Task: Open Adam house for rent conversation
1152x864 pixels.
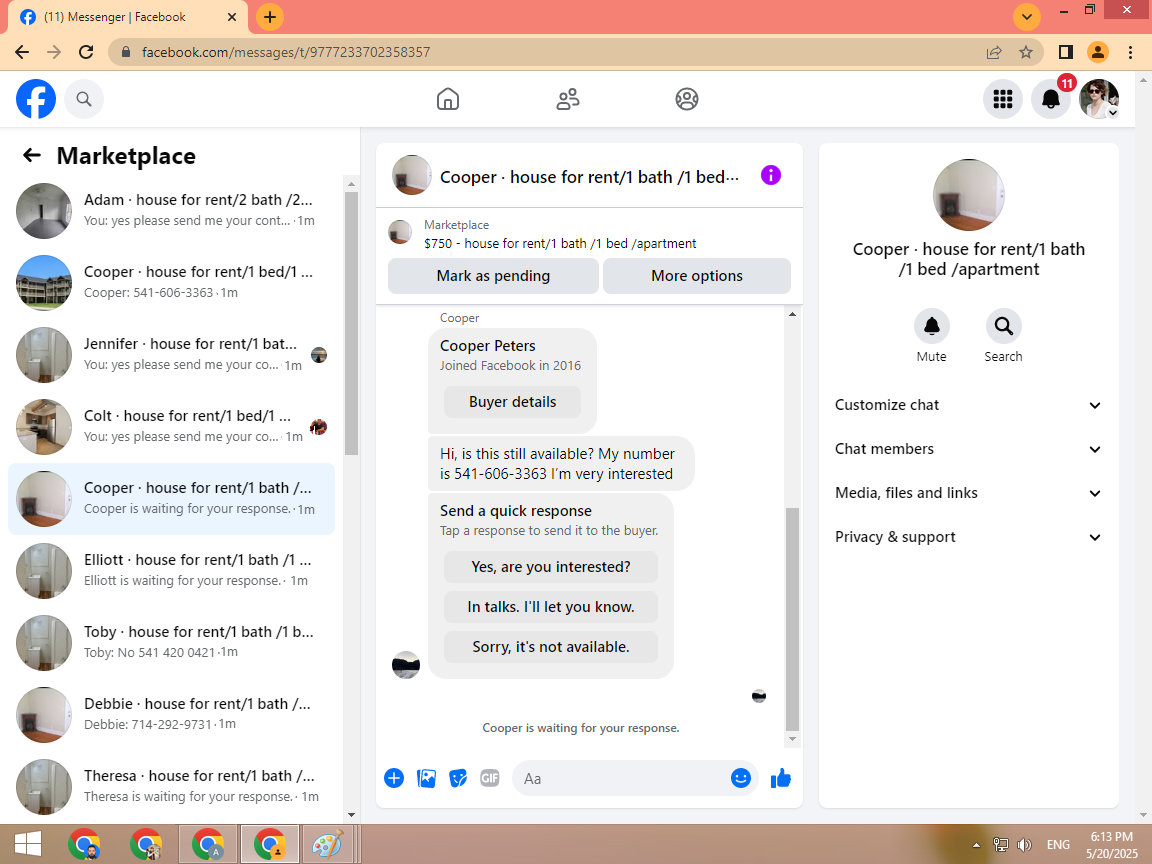Action: (171, 211)
